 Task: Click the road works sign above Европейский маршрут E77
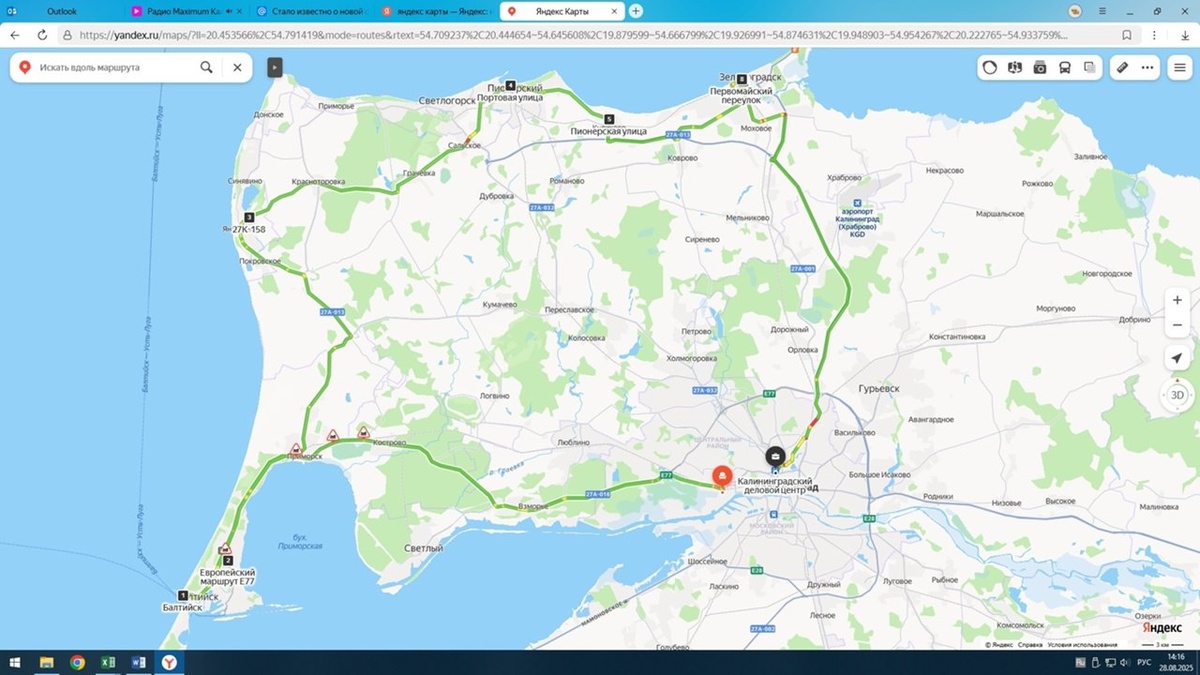pos(226,547)
